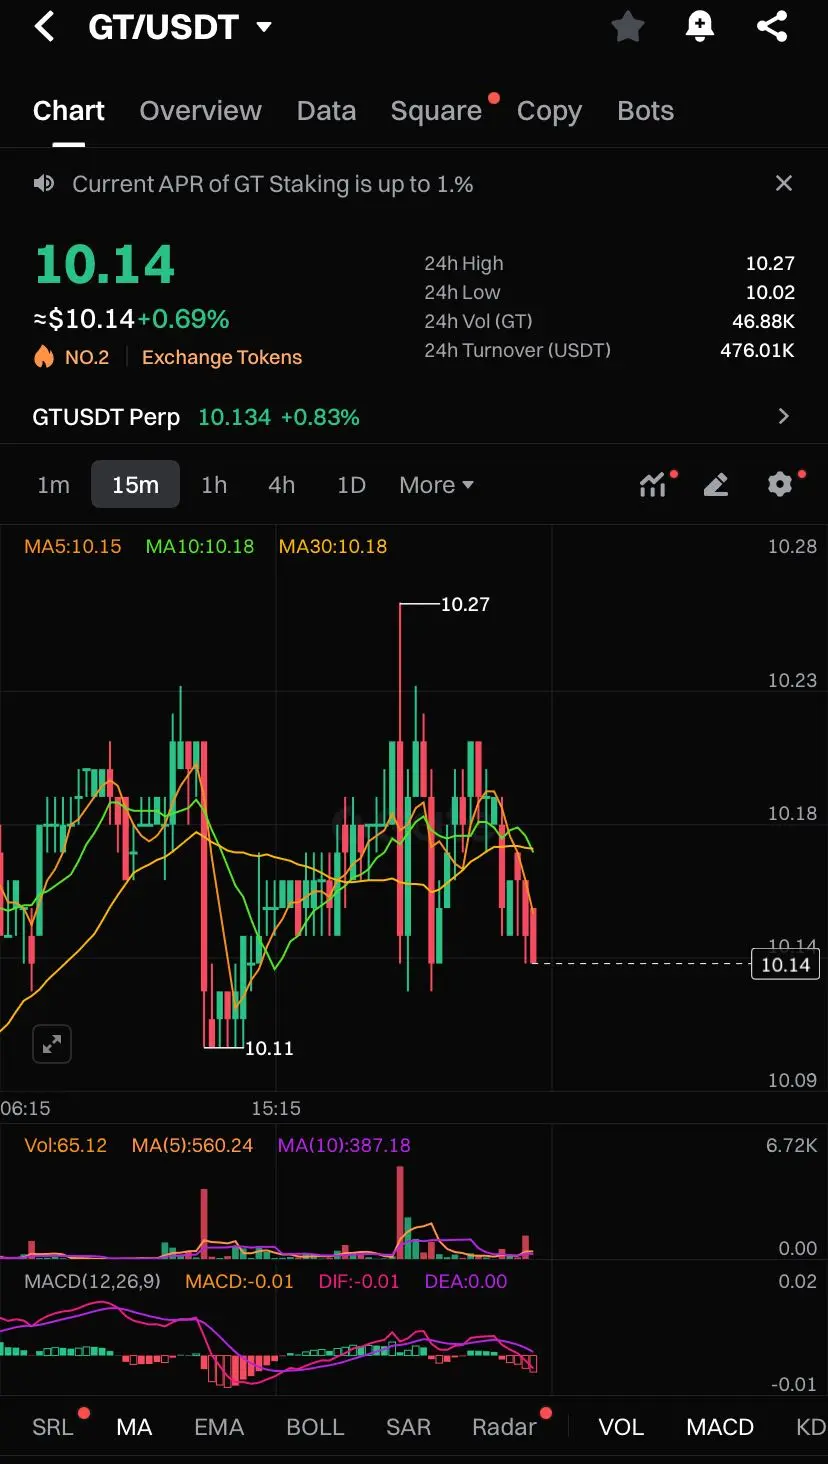
Task: Toggle the Radar indicator
Action: tap(505, 1427)
